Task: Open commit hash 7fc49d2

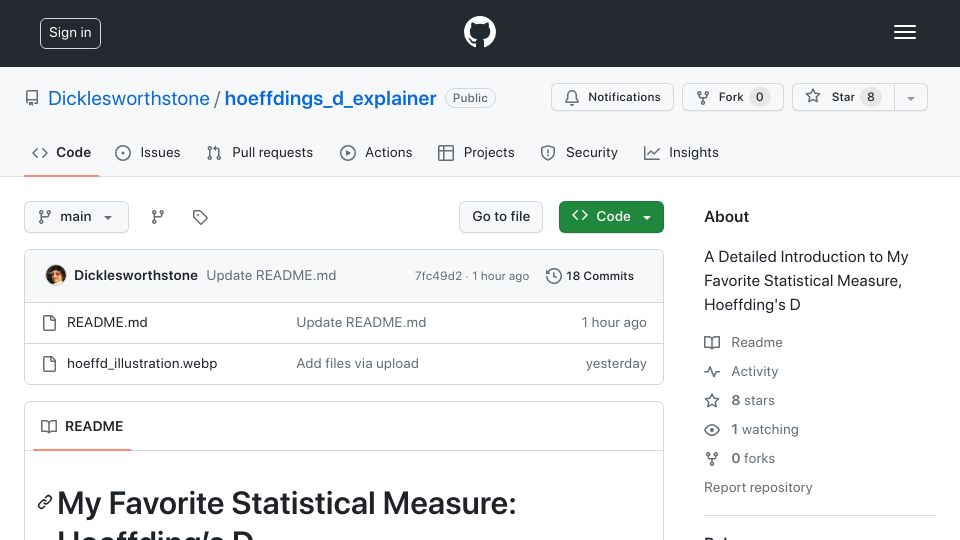Action: pyautogui.click(x=438, y=276)
